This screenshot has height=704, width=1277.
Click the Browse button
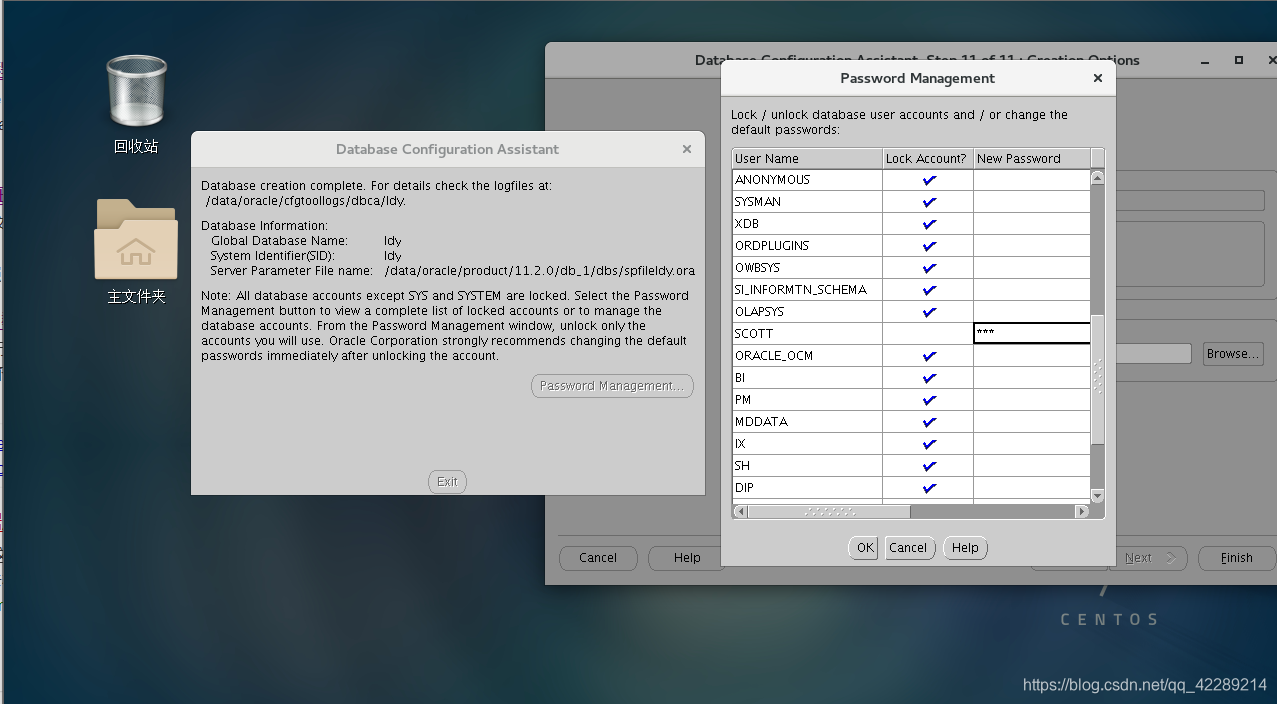pyautogui.click(x=1232, y=352)
